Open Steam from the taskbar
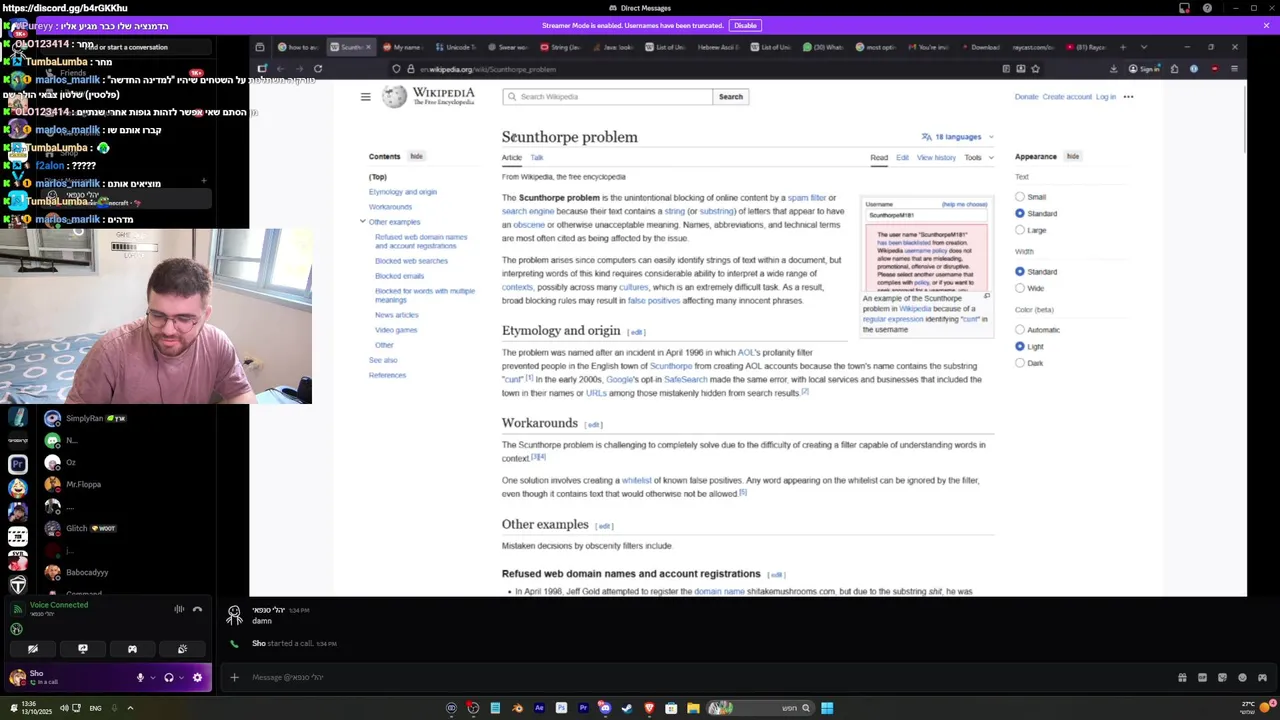Screen dimensions: 1280x720 coord(627,708)
